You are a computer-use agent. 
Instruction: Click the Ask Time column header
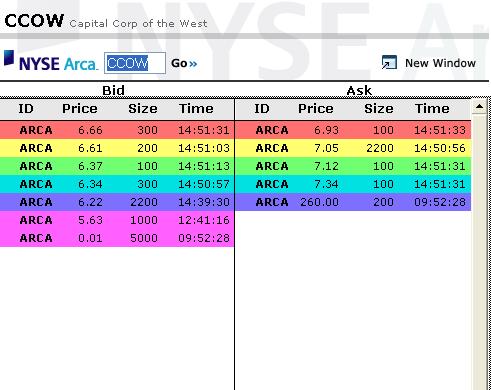[432, 109]
